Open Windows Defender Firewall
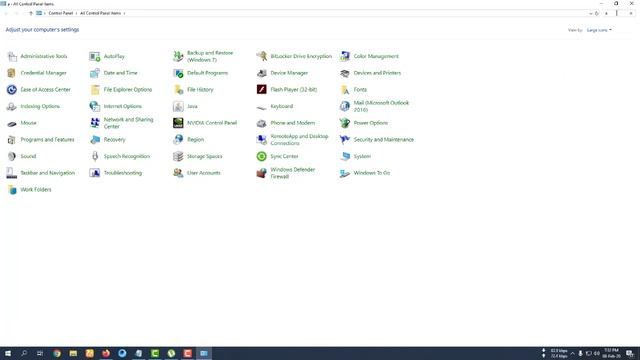The image size is (640, 360). point(286,173)
